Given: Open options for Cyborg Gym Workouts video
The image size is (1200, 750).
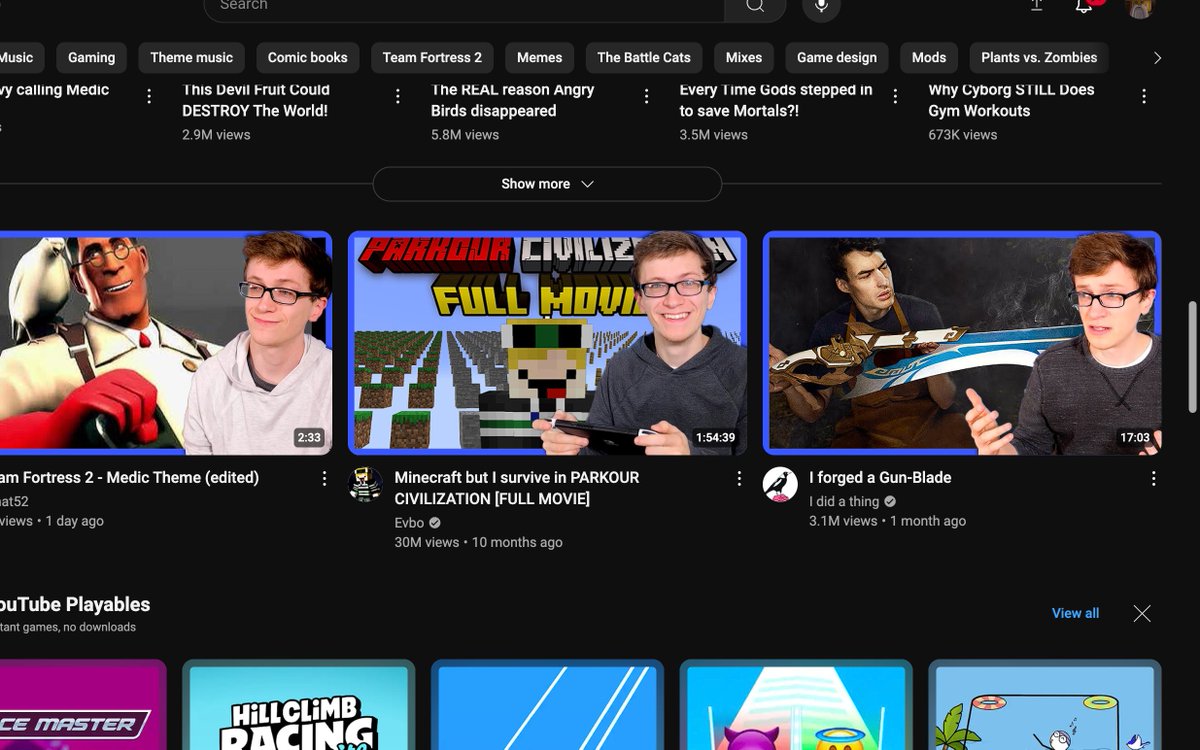Looking at the screenshot, I should tap(1144, 96).
